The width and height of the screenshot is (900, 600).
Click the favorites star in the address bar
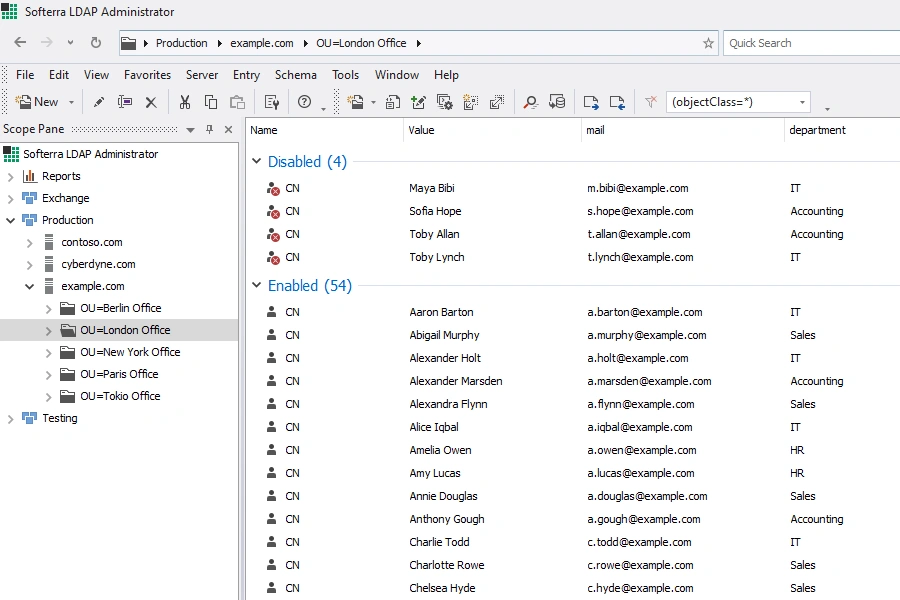(707, 43)
